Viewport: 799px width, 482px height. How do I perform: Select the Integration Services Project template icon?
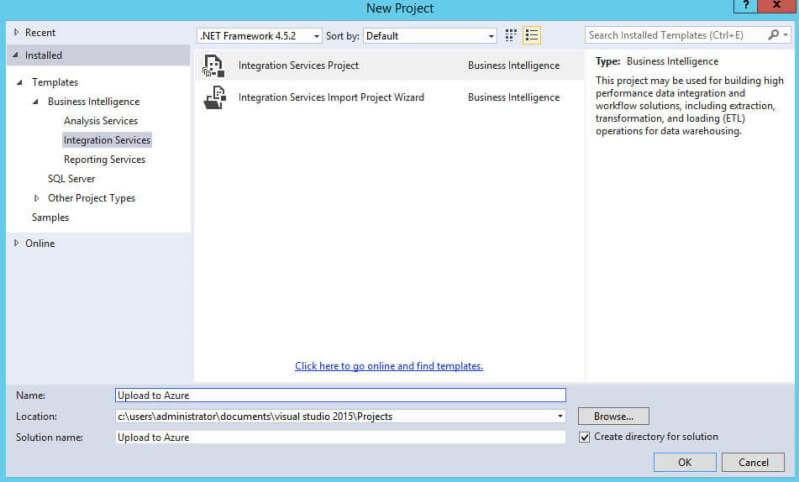pos(213,66)
